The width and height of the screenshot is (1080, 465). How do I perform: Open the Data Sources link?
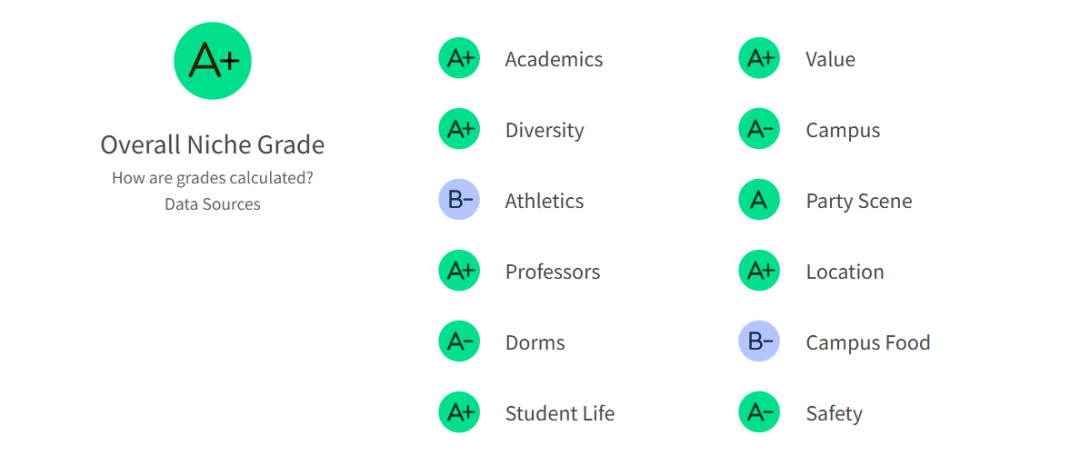point(212,204)
